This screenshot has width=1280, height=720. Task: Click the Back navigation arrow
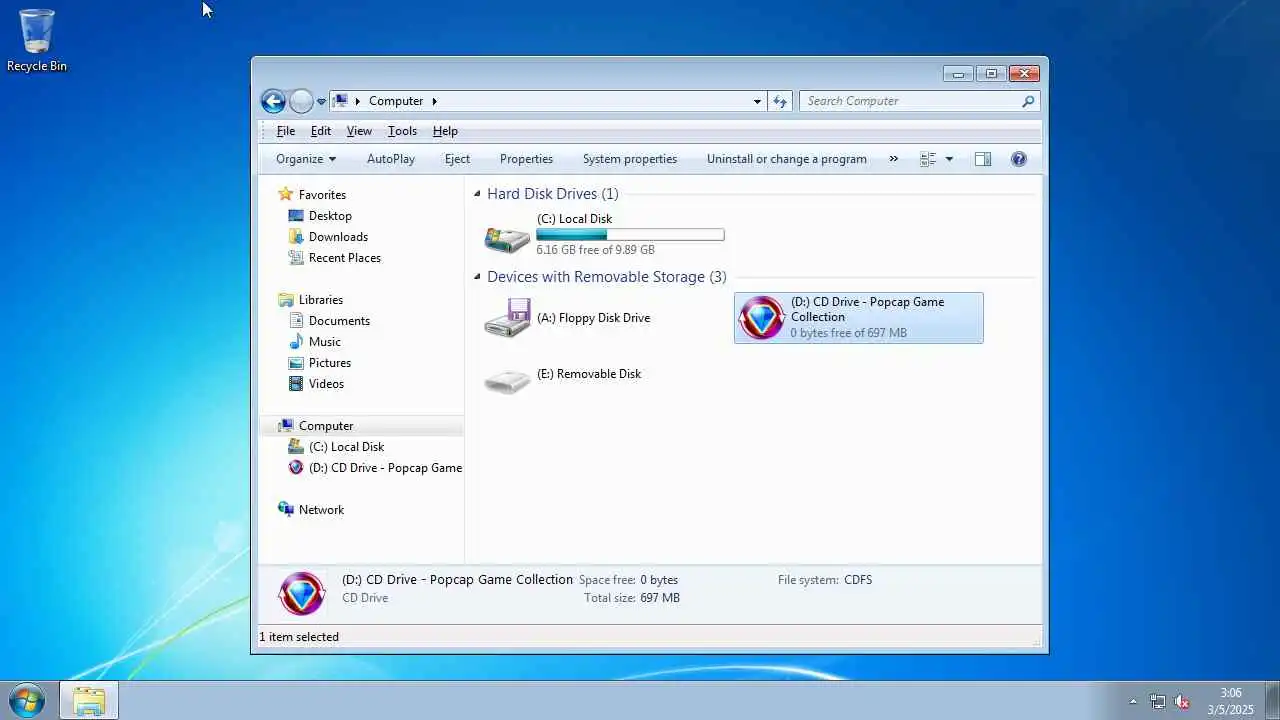click(273, 101)
